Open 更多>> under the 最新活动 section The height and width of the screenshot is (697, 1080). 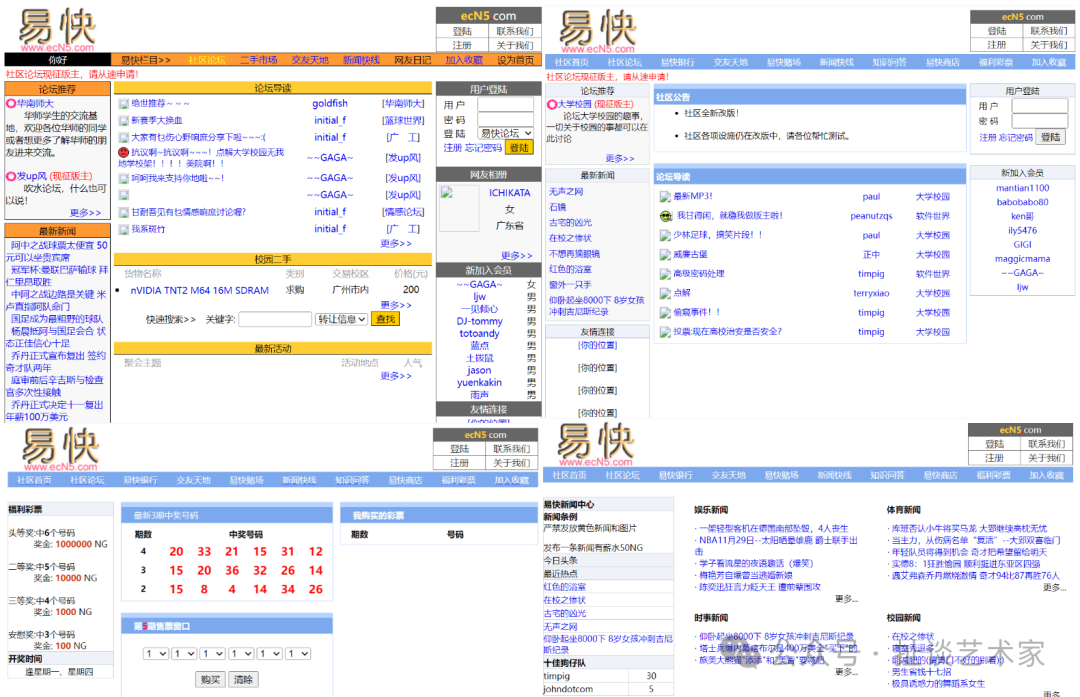tap(396, 376)
